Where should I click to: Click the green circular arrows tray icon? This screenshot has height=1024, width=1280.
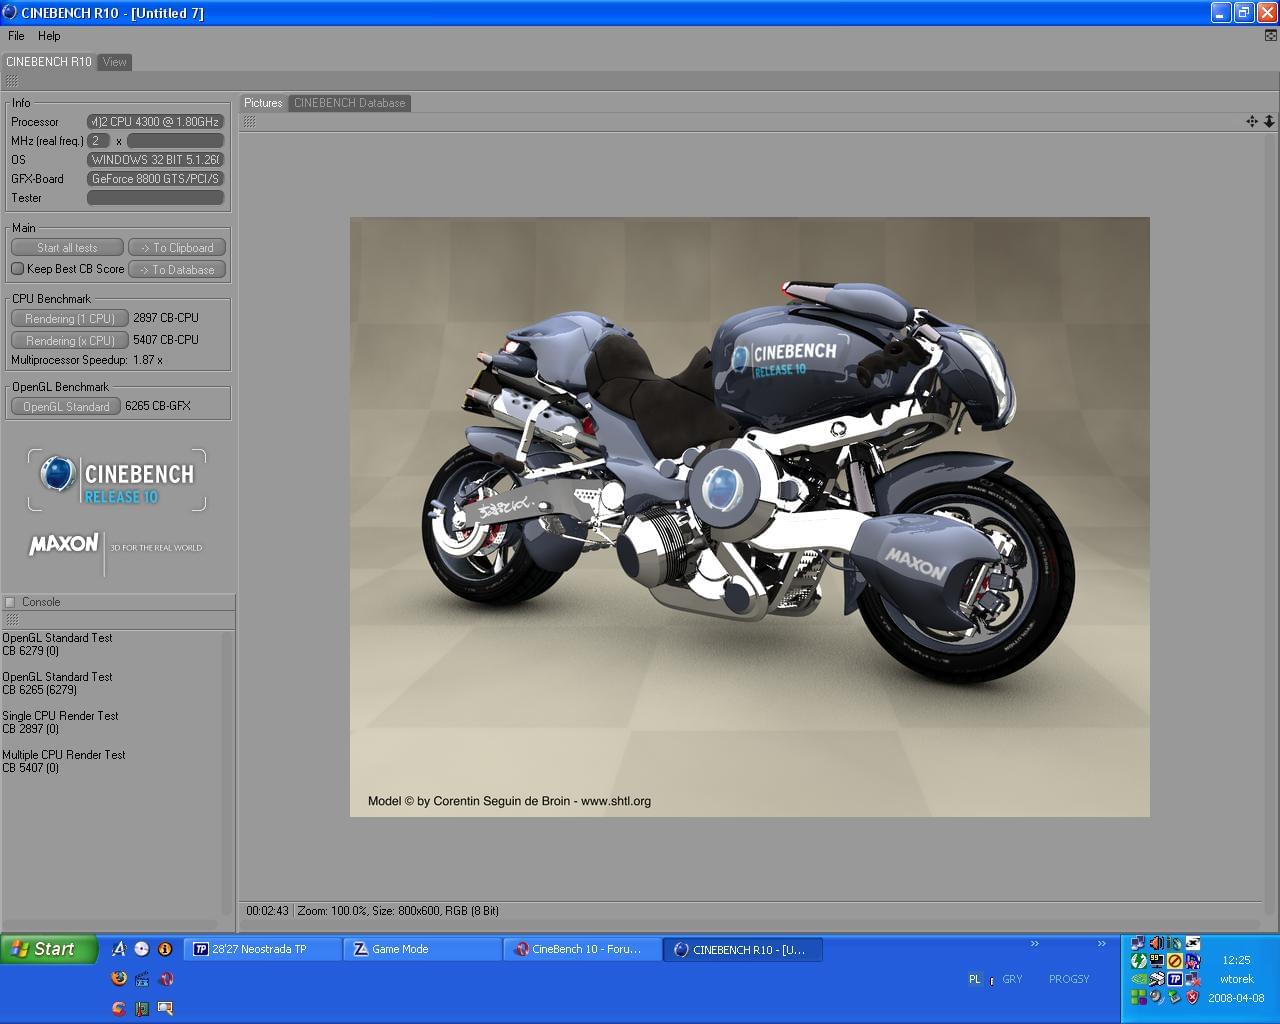pyautogui.click(x=1138, y=961)
